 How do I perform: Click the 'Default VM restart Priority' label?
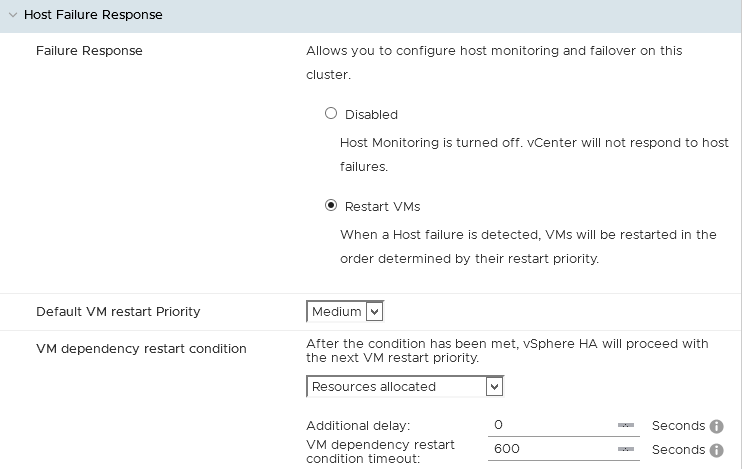(118, 312)
